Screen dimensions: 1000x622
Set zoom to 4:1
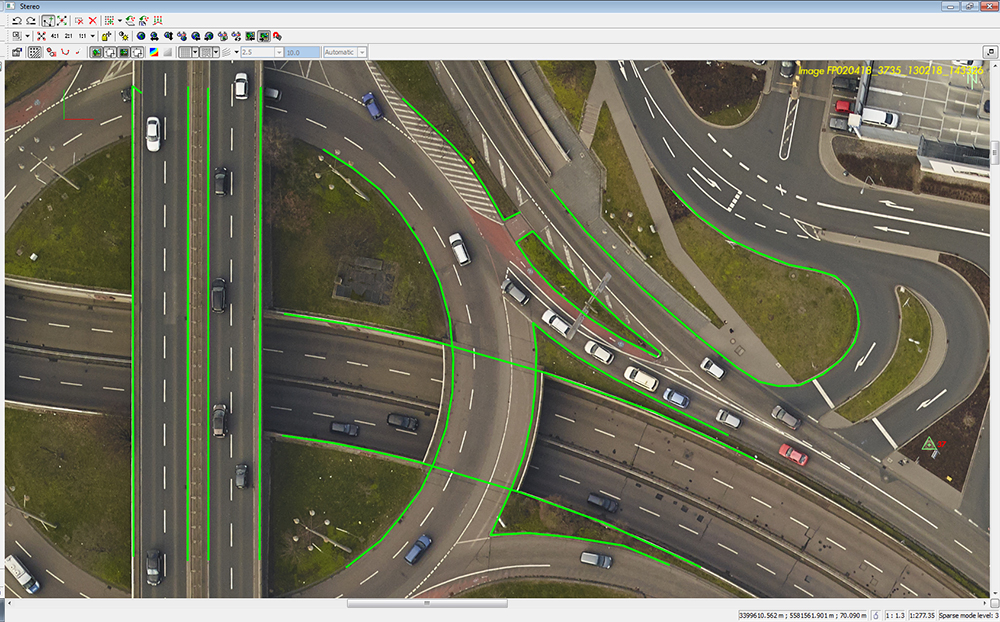point(55,36)
